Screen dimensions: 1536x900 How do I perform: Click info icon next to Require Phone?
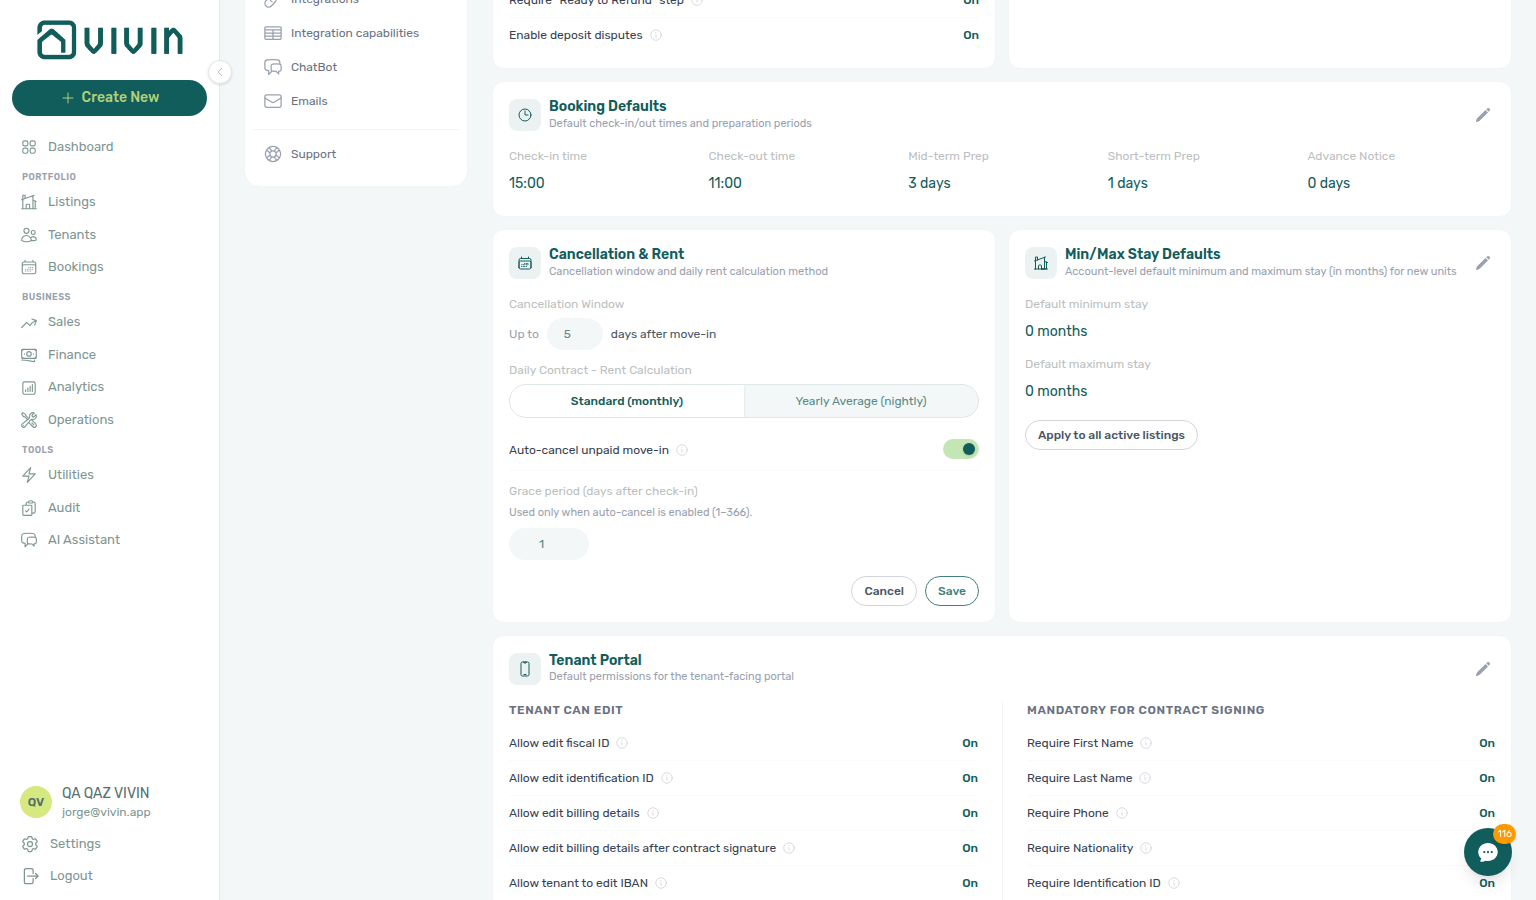pos(1122,813)
